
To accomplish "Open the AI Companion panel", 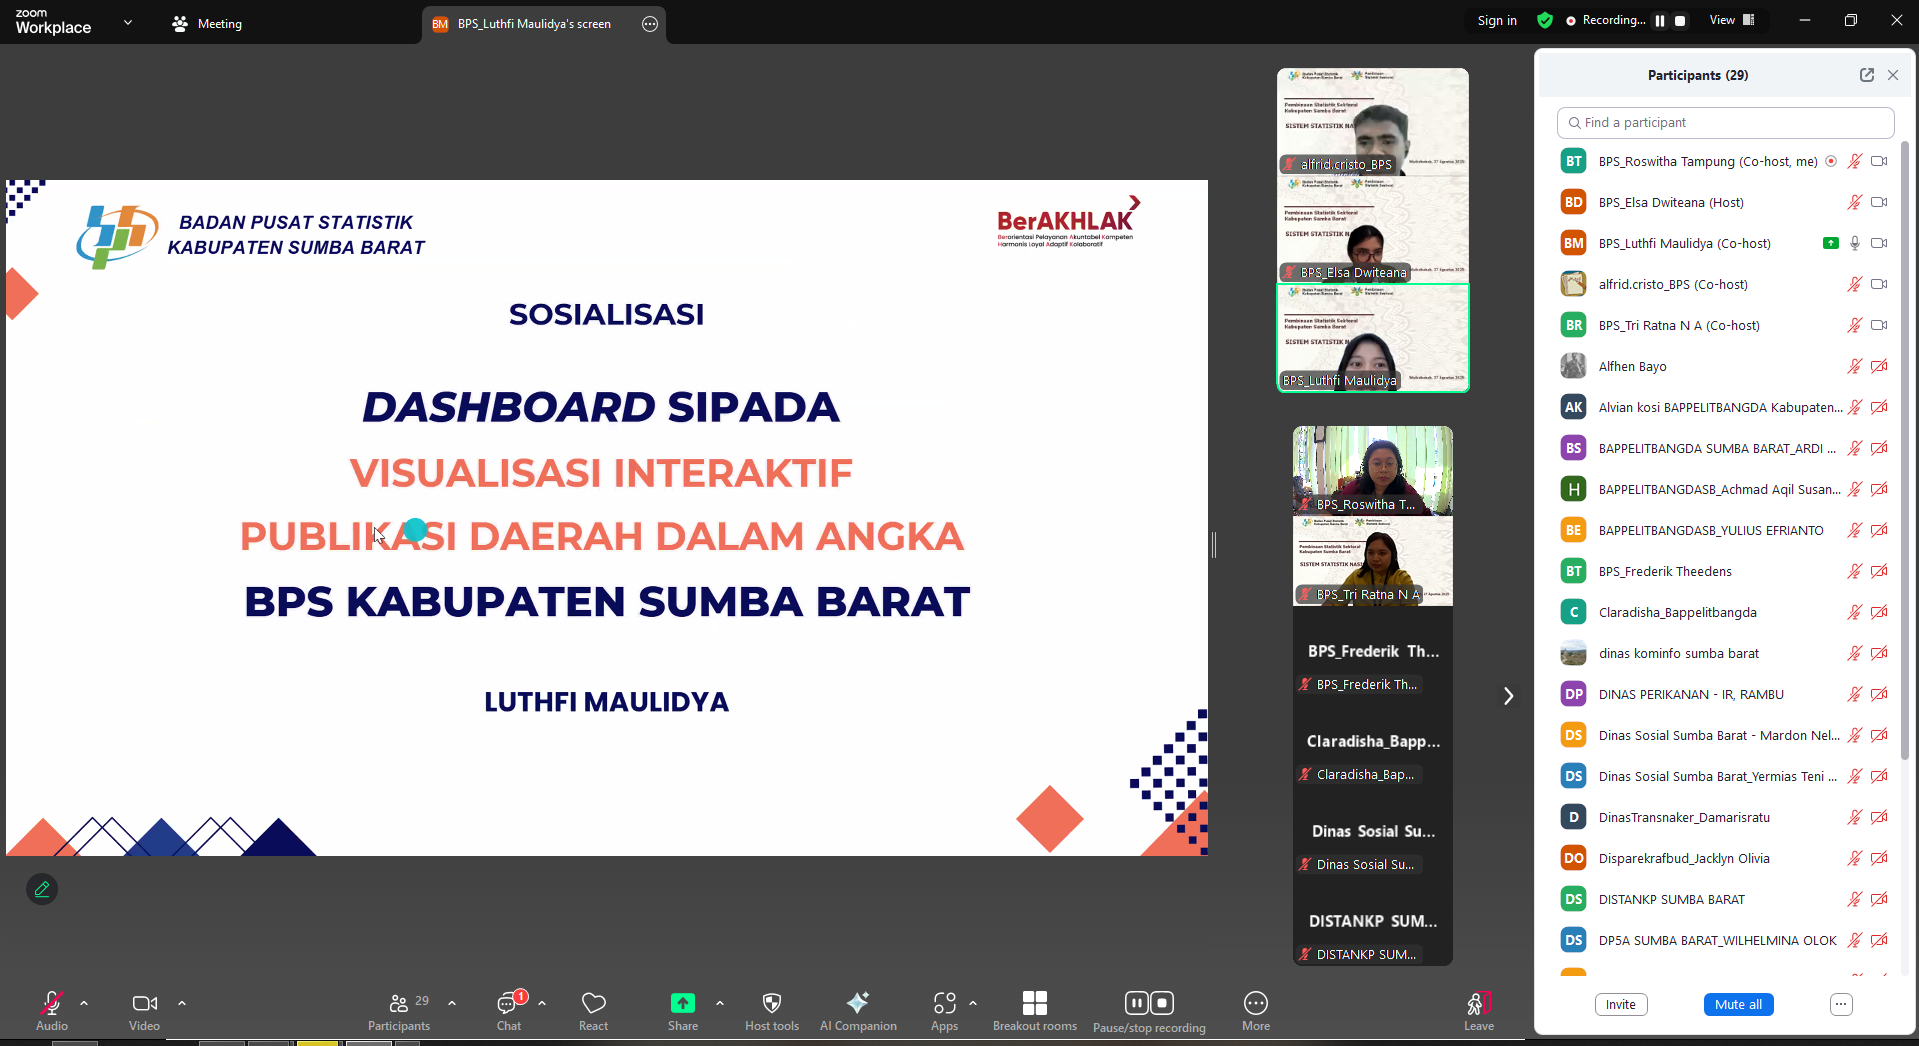I will pyautogui.click(x=857, y=1009).
